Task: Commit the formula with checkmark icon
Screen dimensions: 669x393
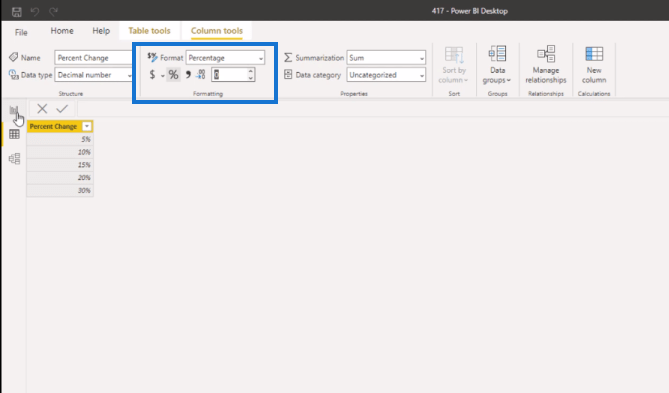Action: (62, 109)
